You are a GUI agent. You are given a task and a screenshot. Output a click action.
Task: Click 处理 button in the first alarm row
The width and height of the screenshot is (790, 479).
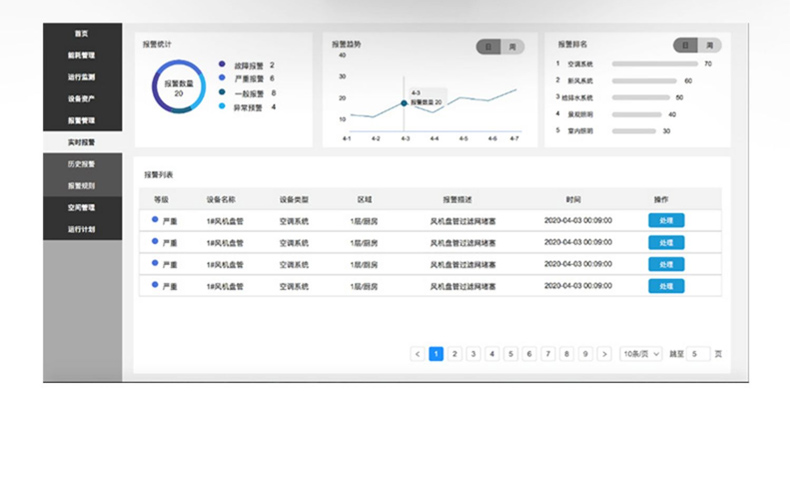pyautogui.click(x=666, y=220)
